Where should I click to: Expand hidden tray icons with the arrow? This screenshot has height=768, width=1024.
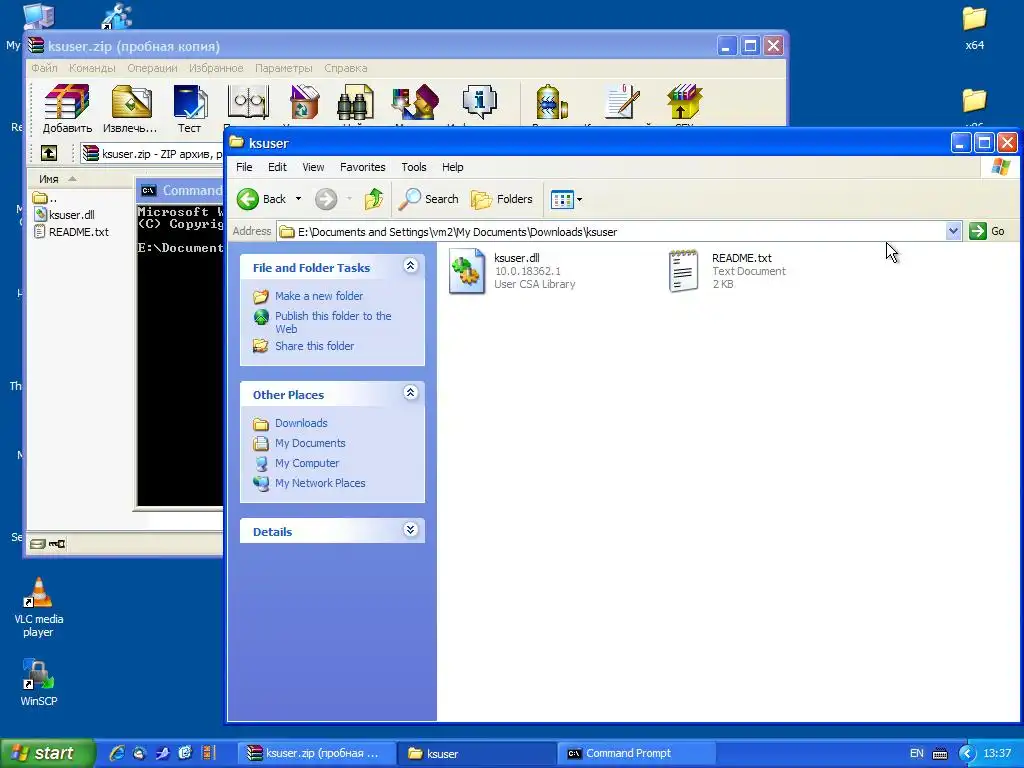(967, 754)
